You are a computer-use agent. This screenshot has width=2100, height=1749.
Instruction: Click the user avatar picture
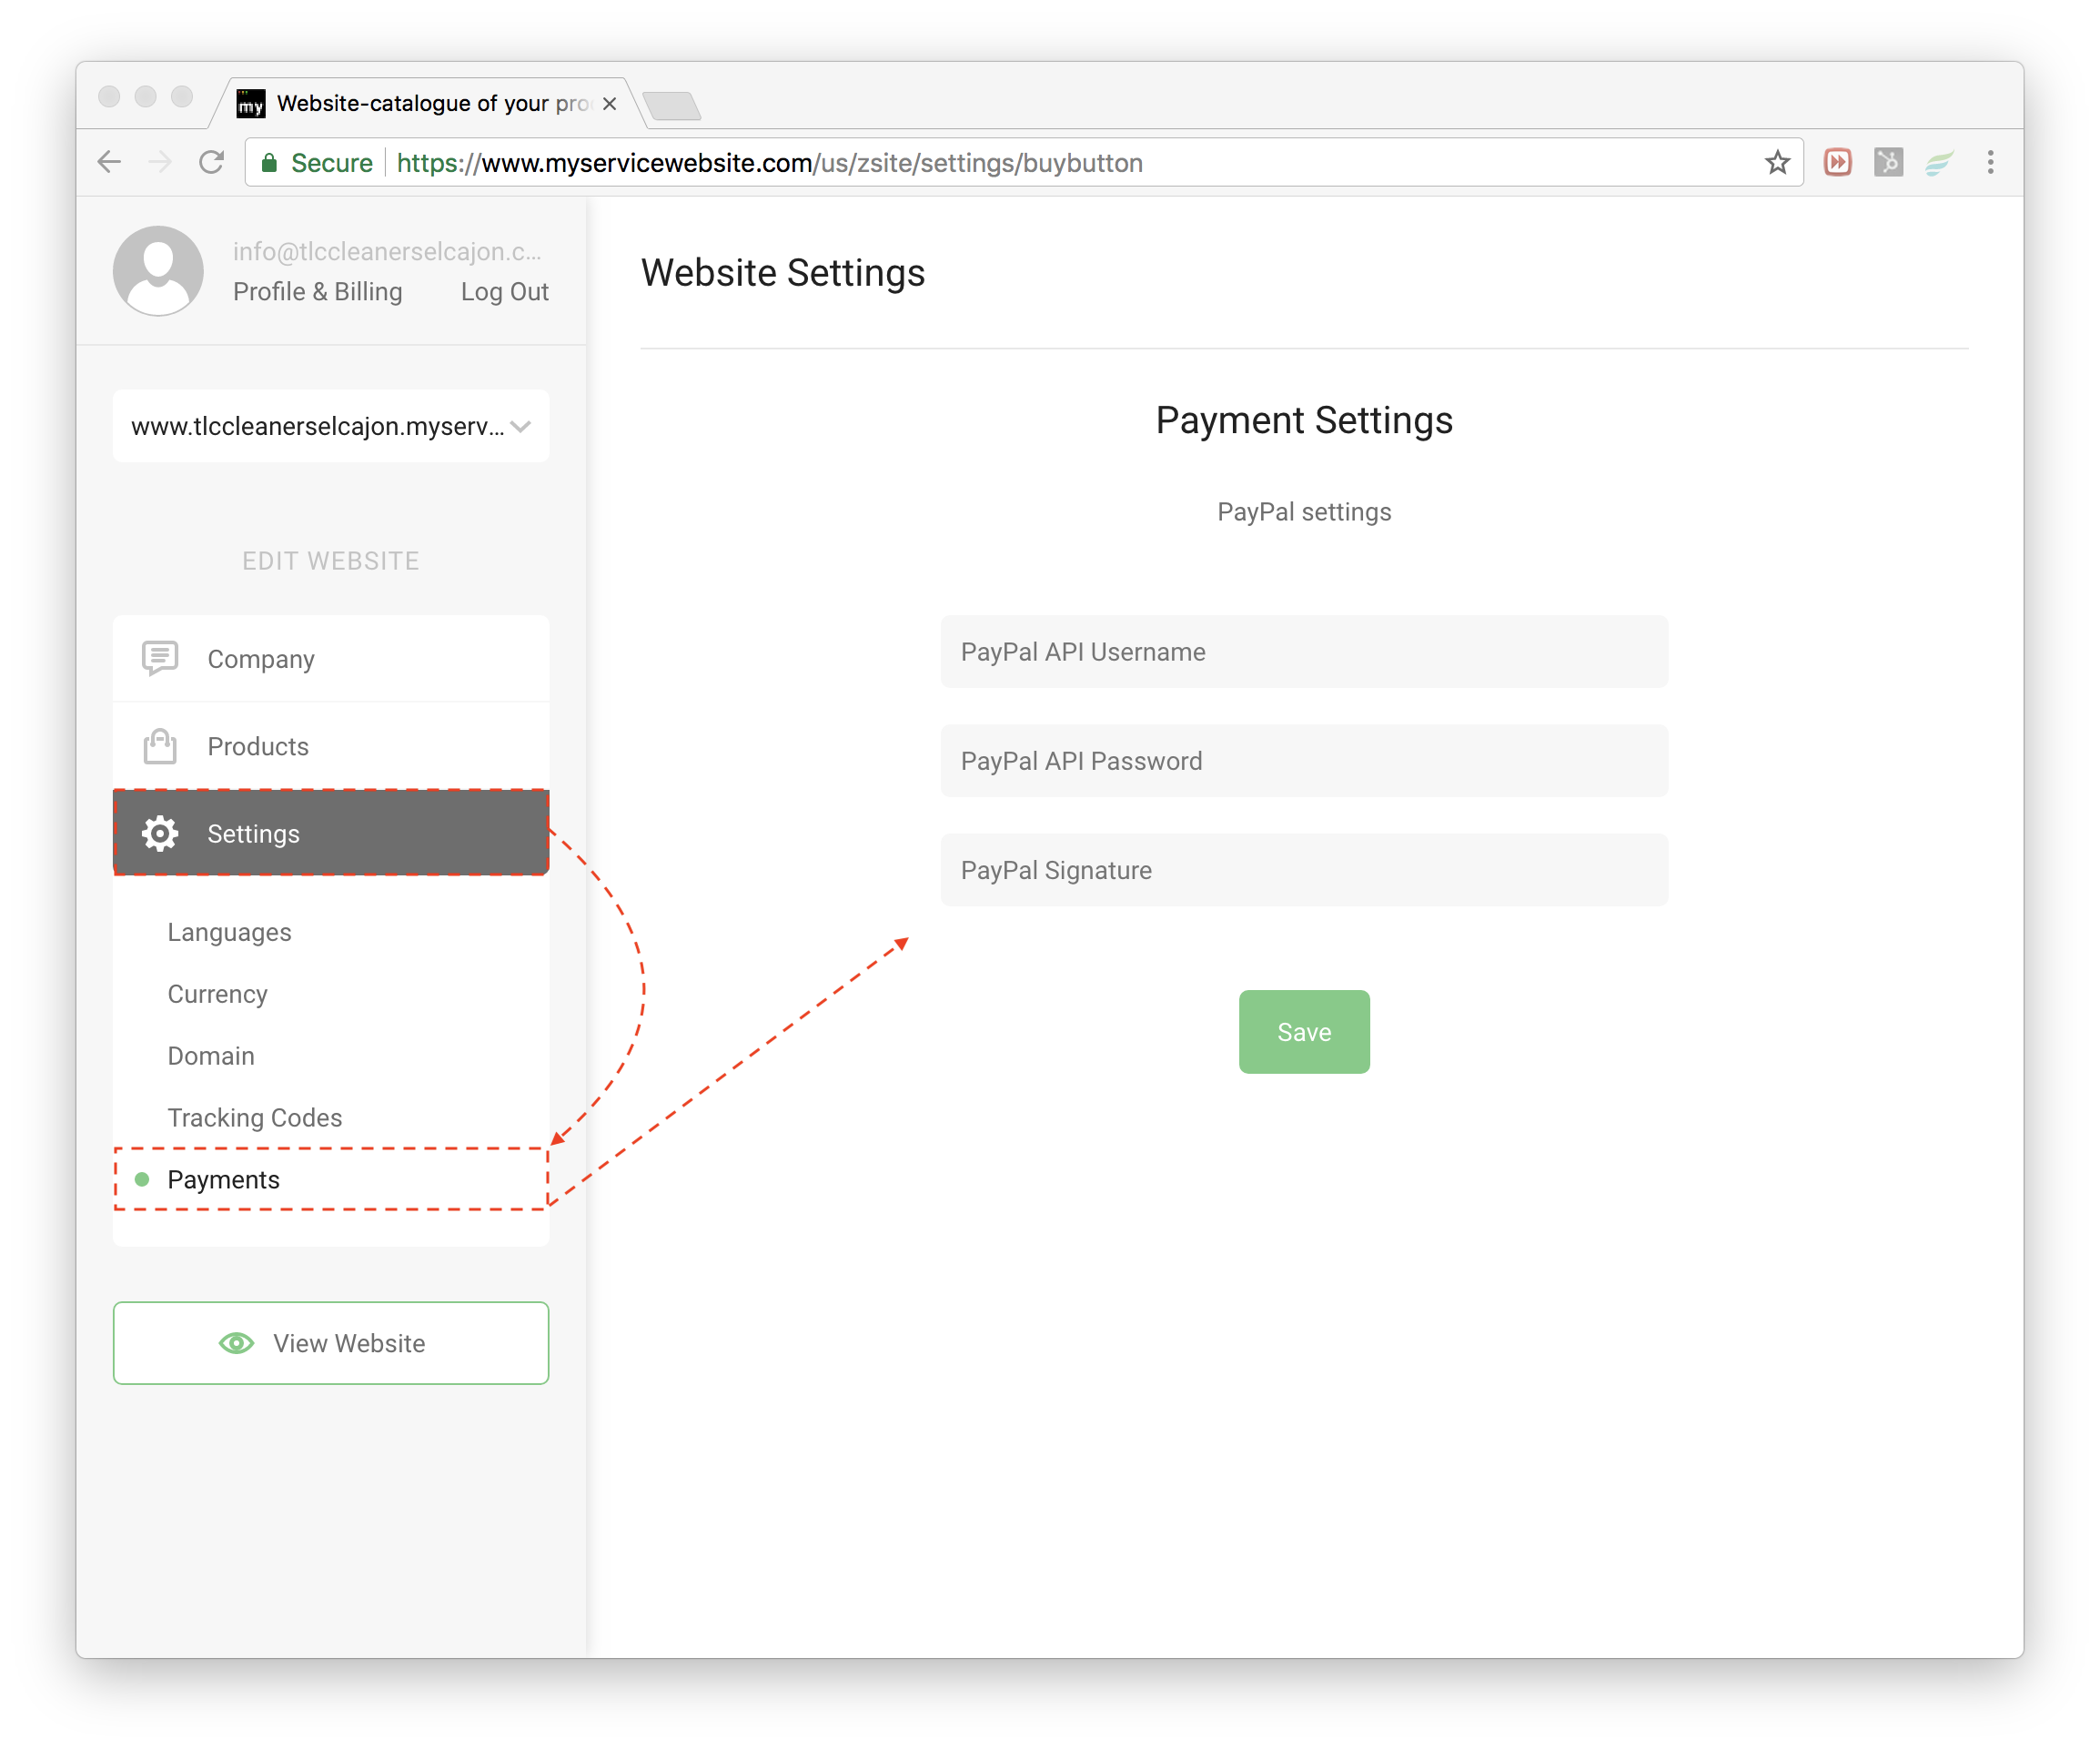pyautogui.click(x=158, y=270)
